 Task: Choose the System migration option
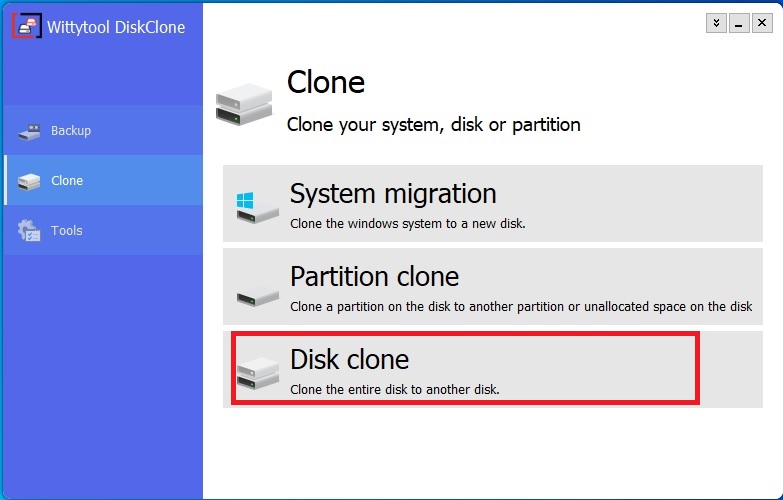[493, 203]
